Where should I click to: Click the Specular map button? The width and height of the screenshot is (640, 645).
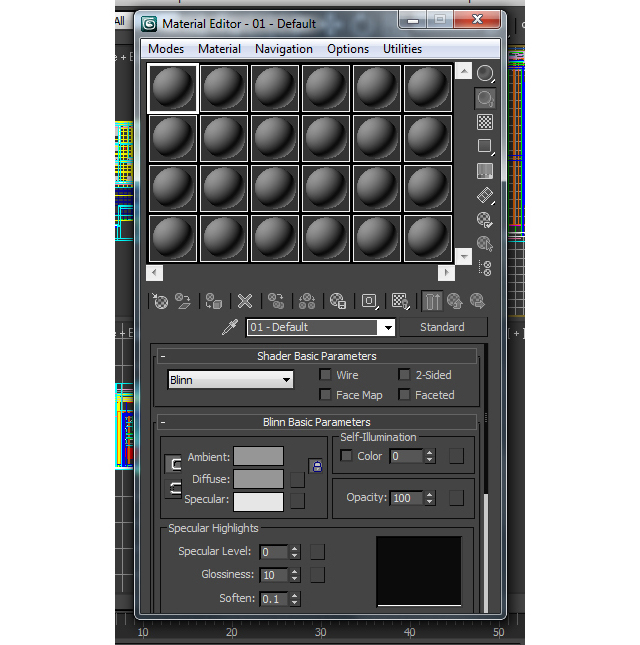297,501
